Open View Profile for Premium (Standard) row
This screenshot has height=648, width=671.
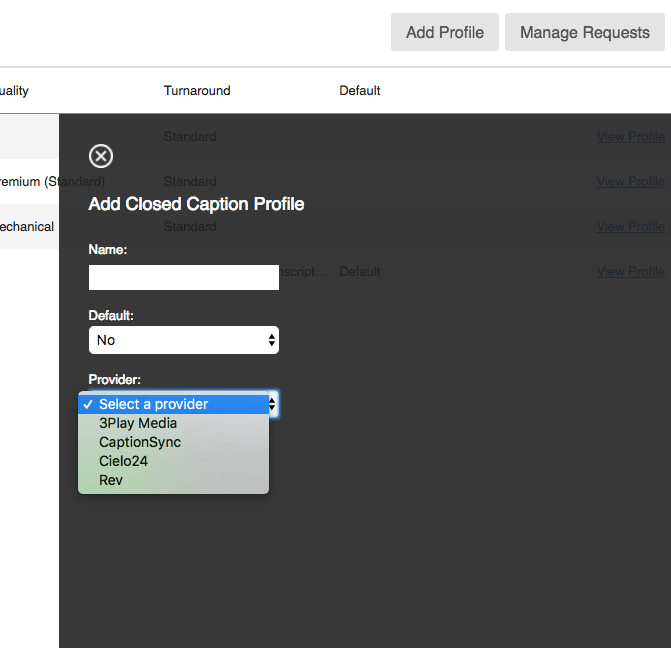point(630,182)
